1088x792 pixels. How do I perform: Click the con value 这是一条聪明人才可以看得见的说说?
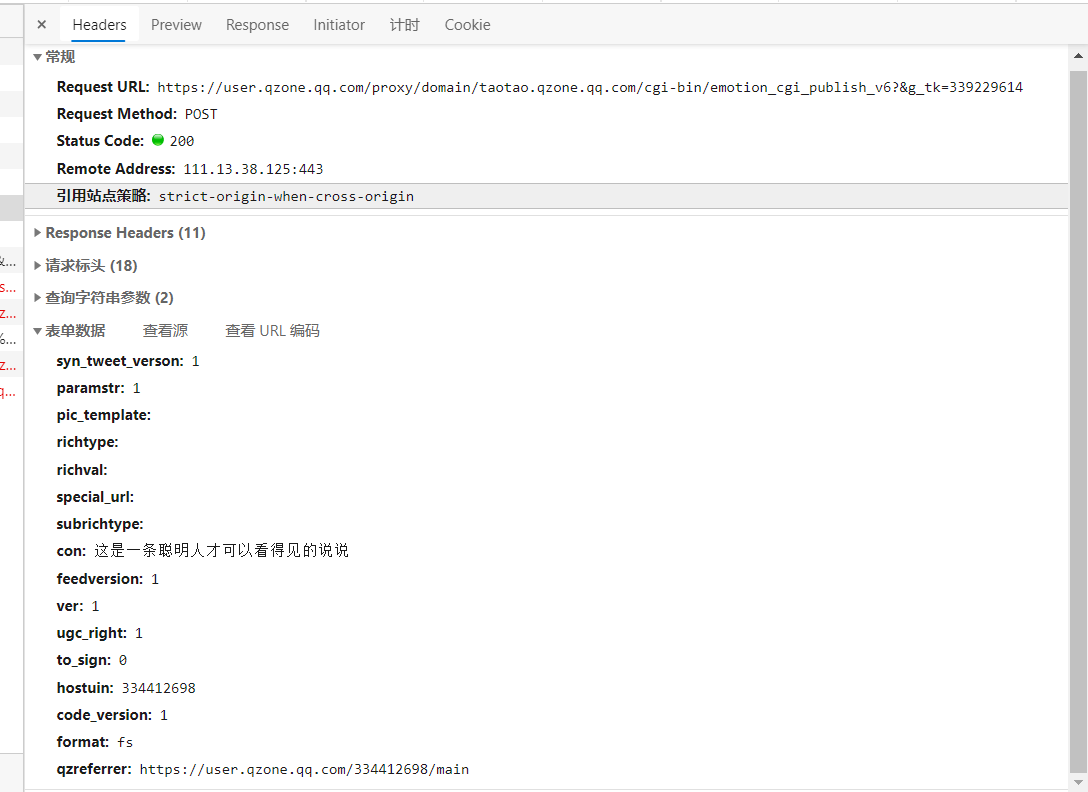pos(221,550)
